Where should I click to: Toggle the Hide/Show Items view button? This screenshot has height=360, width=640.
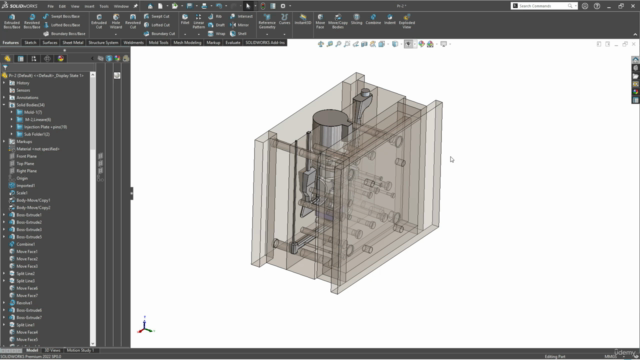[409, 44]
